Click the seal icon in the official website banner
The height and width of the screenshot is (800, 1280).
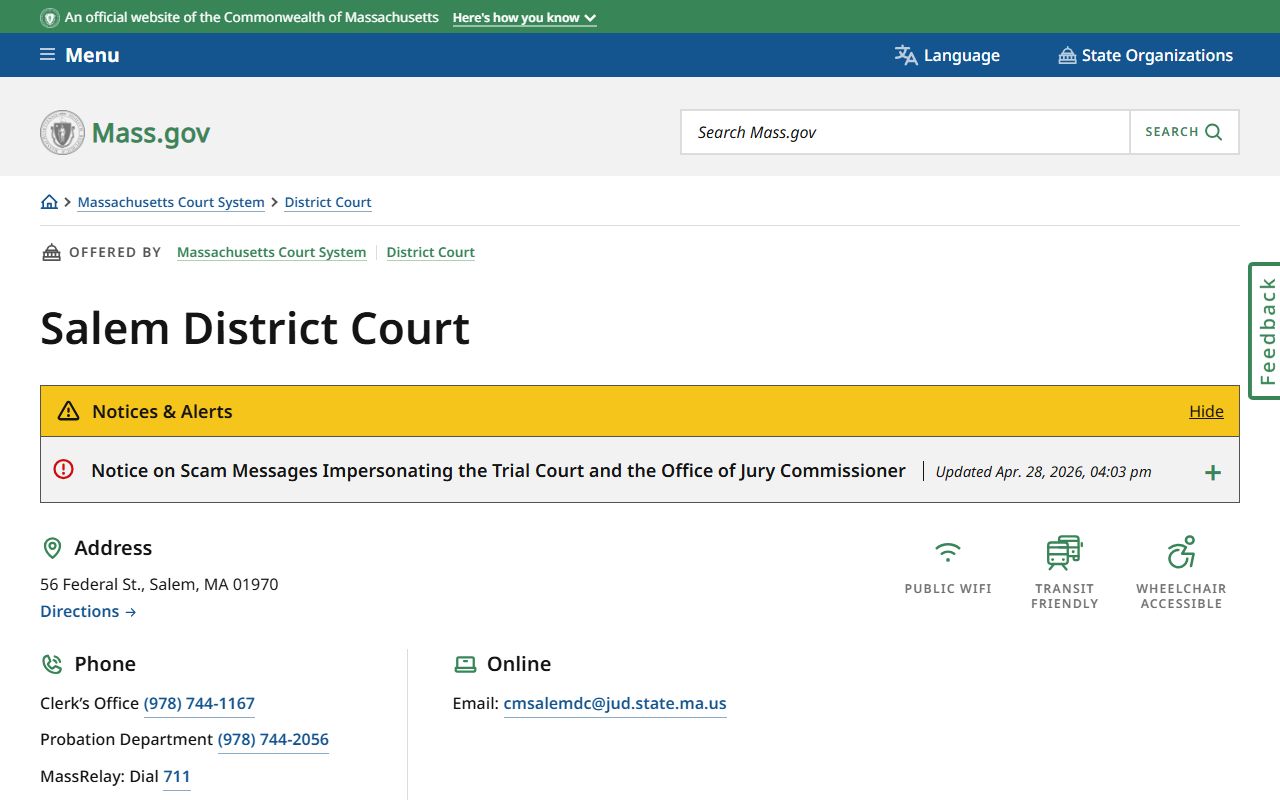[49, 18]
